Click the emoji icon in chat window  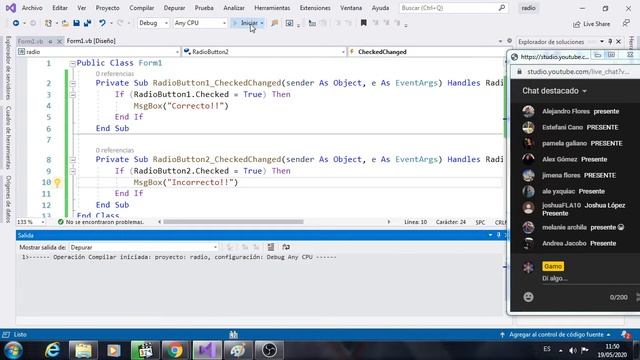[528, 297]
